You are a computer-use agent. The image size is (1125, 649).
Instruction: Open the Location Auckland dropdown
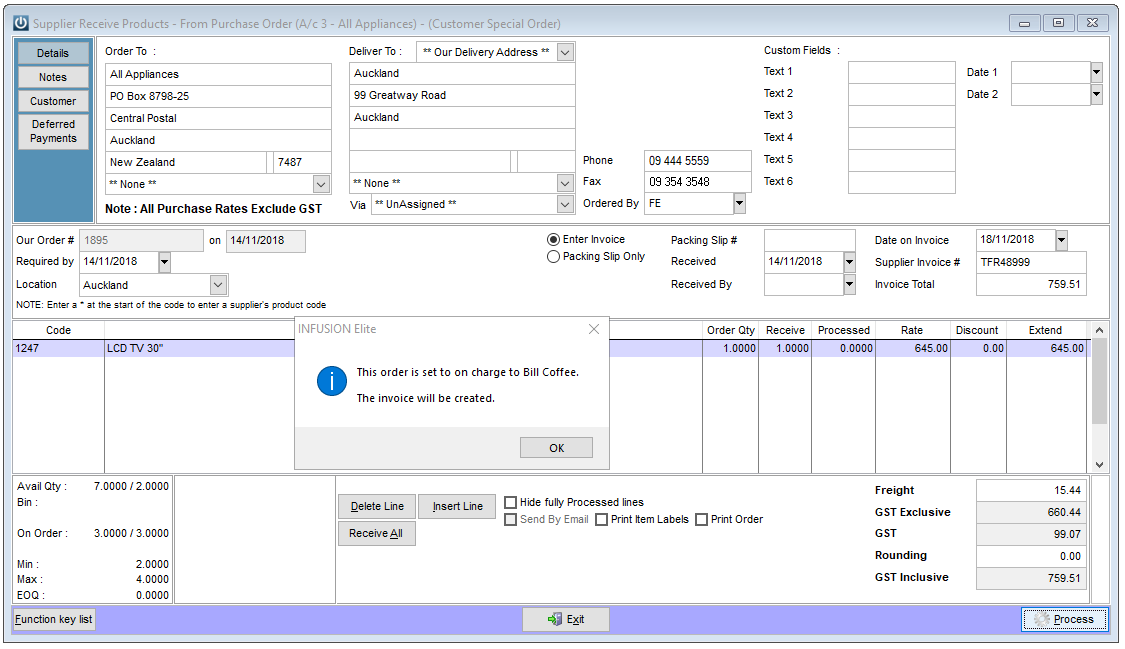pos(218,285)
